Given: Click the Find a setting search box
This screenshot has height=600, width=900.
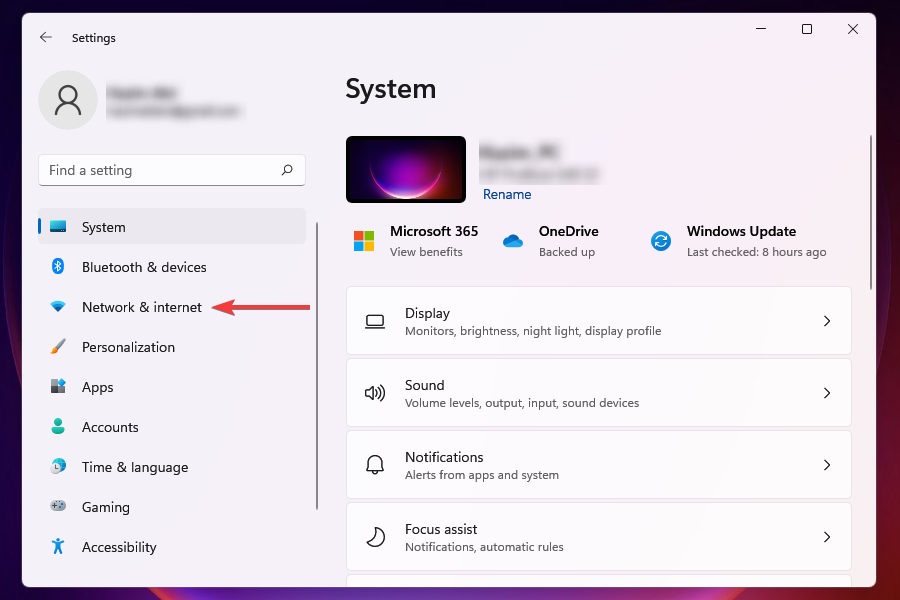Looking at the screenshot, I should (x=171, y=170).
